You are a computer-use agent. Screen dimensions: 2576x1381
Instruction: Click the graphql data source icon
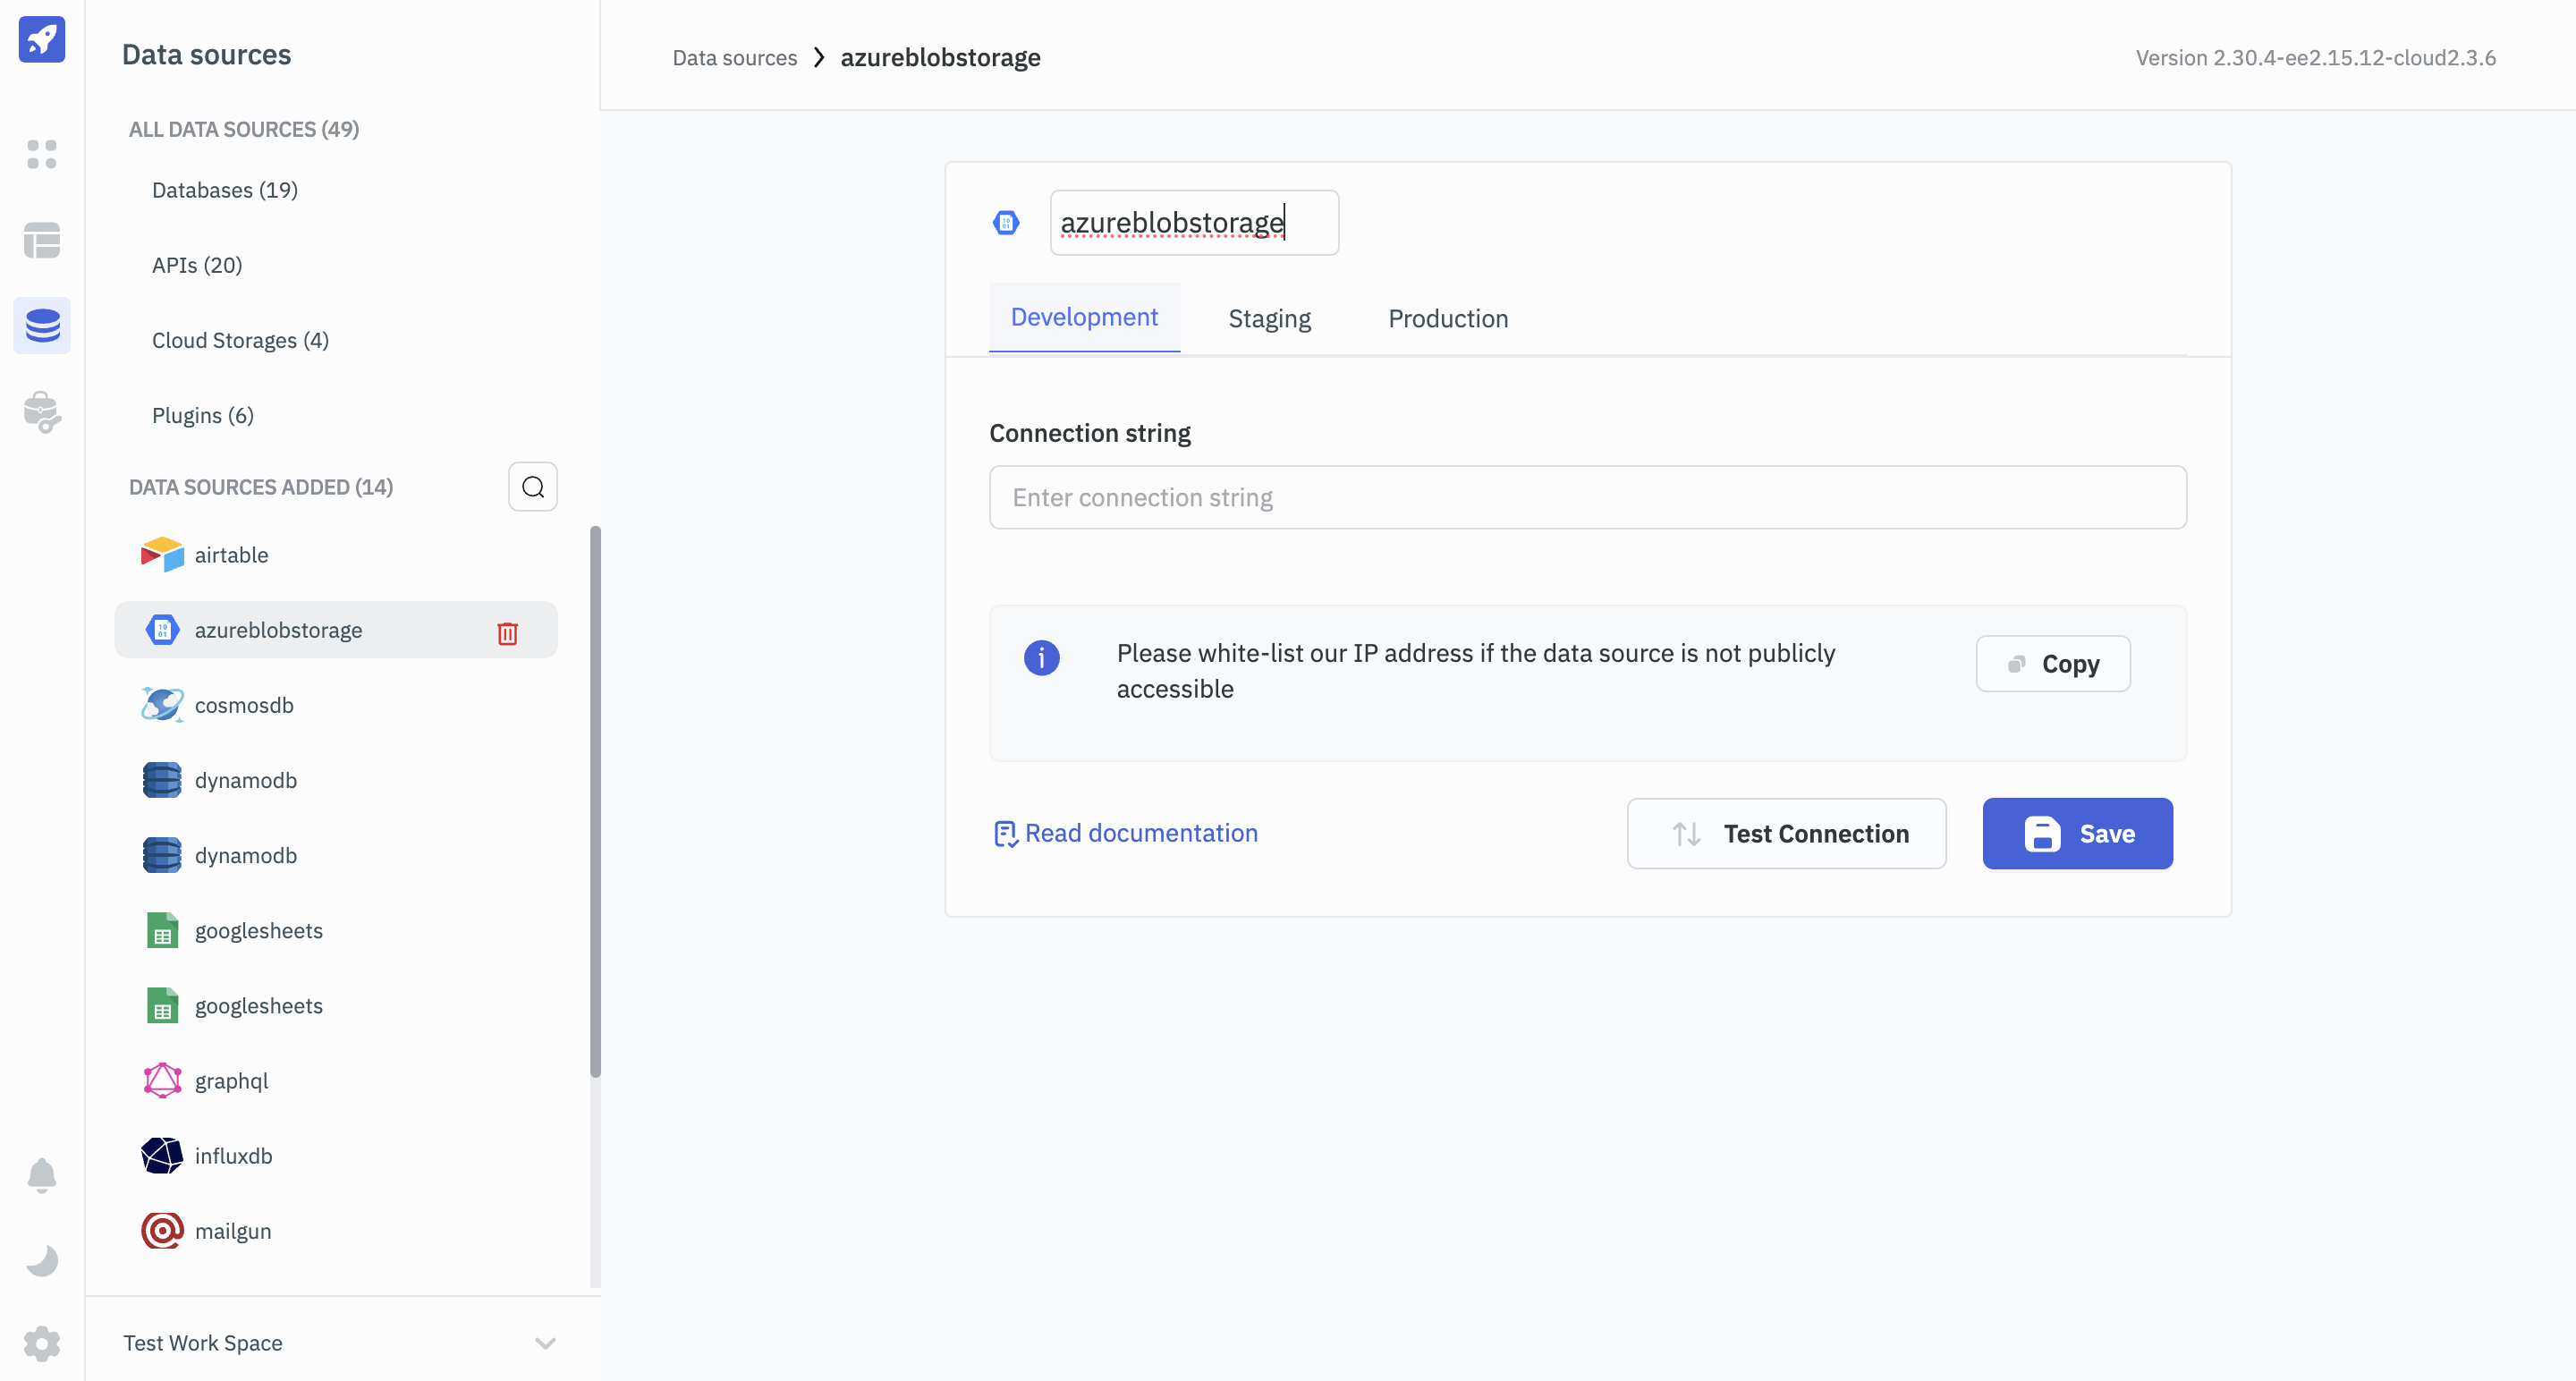click(x=160, y=1080)
